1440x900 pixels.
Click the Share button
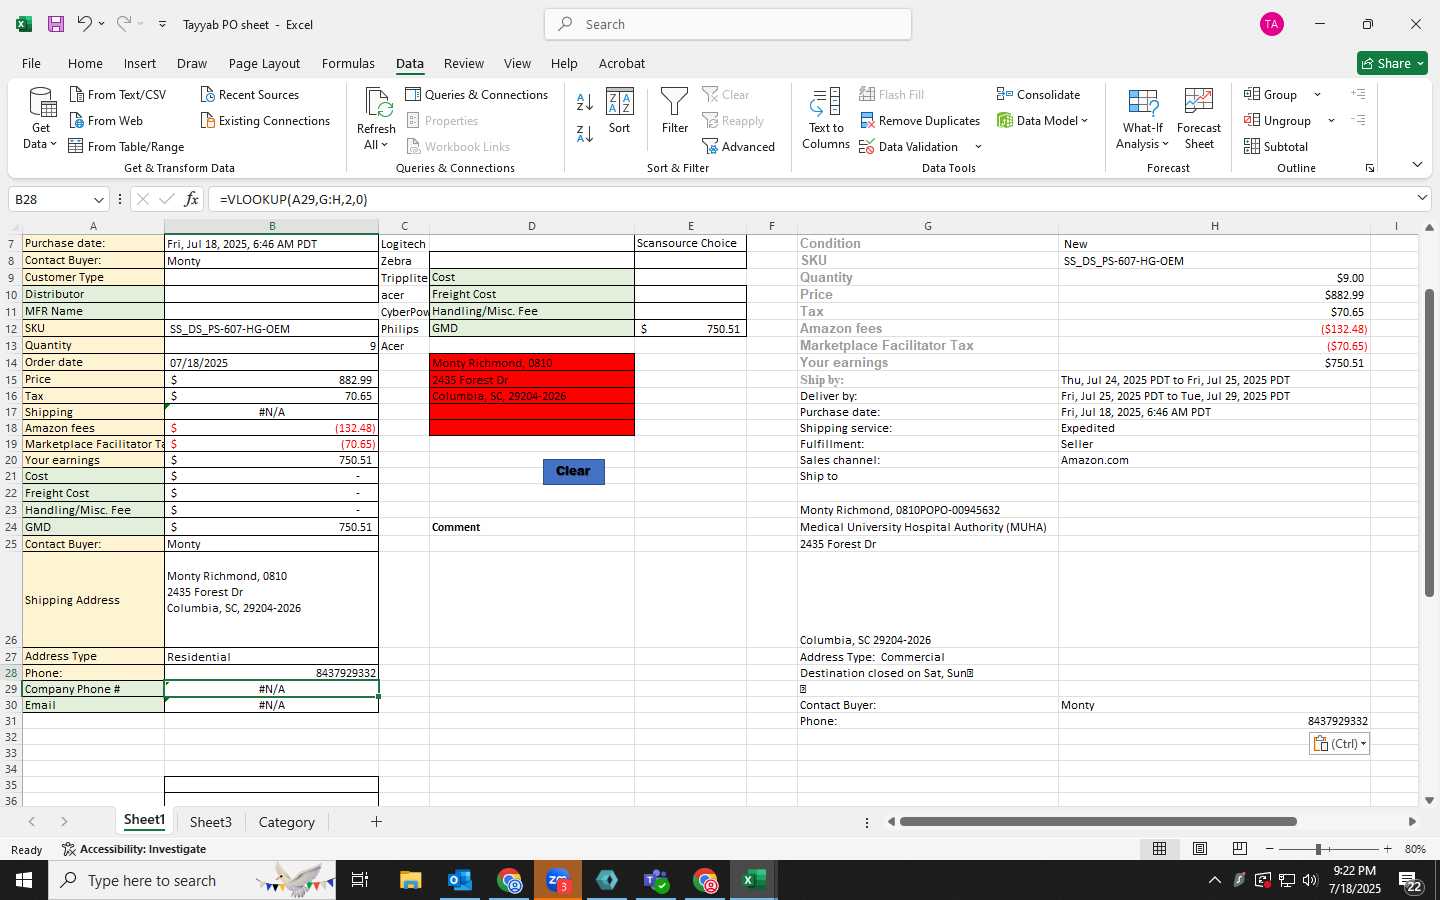coord(1392,63)
